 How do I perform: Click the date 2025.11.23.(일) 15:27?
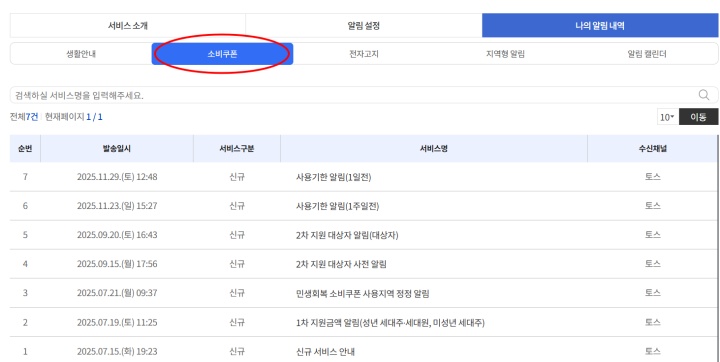tap(117, 206)
